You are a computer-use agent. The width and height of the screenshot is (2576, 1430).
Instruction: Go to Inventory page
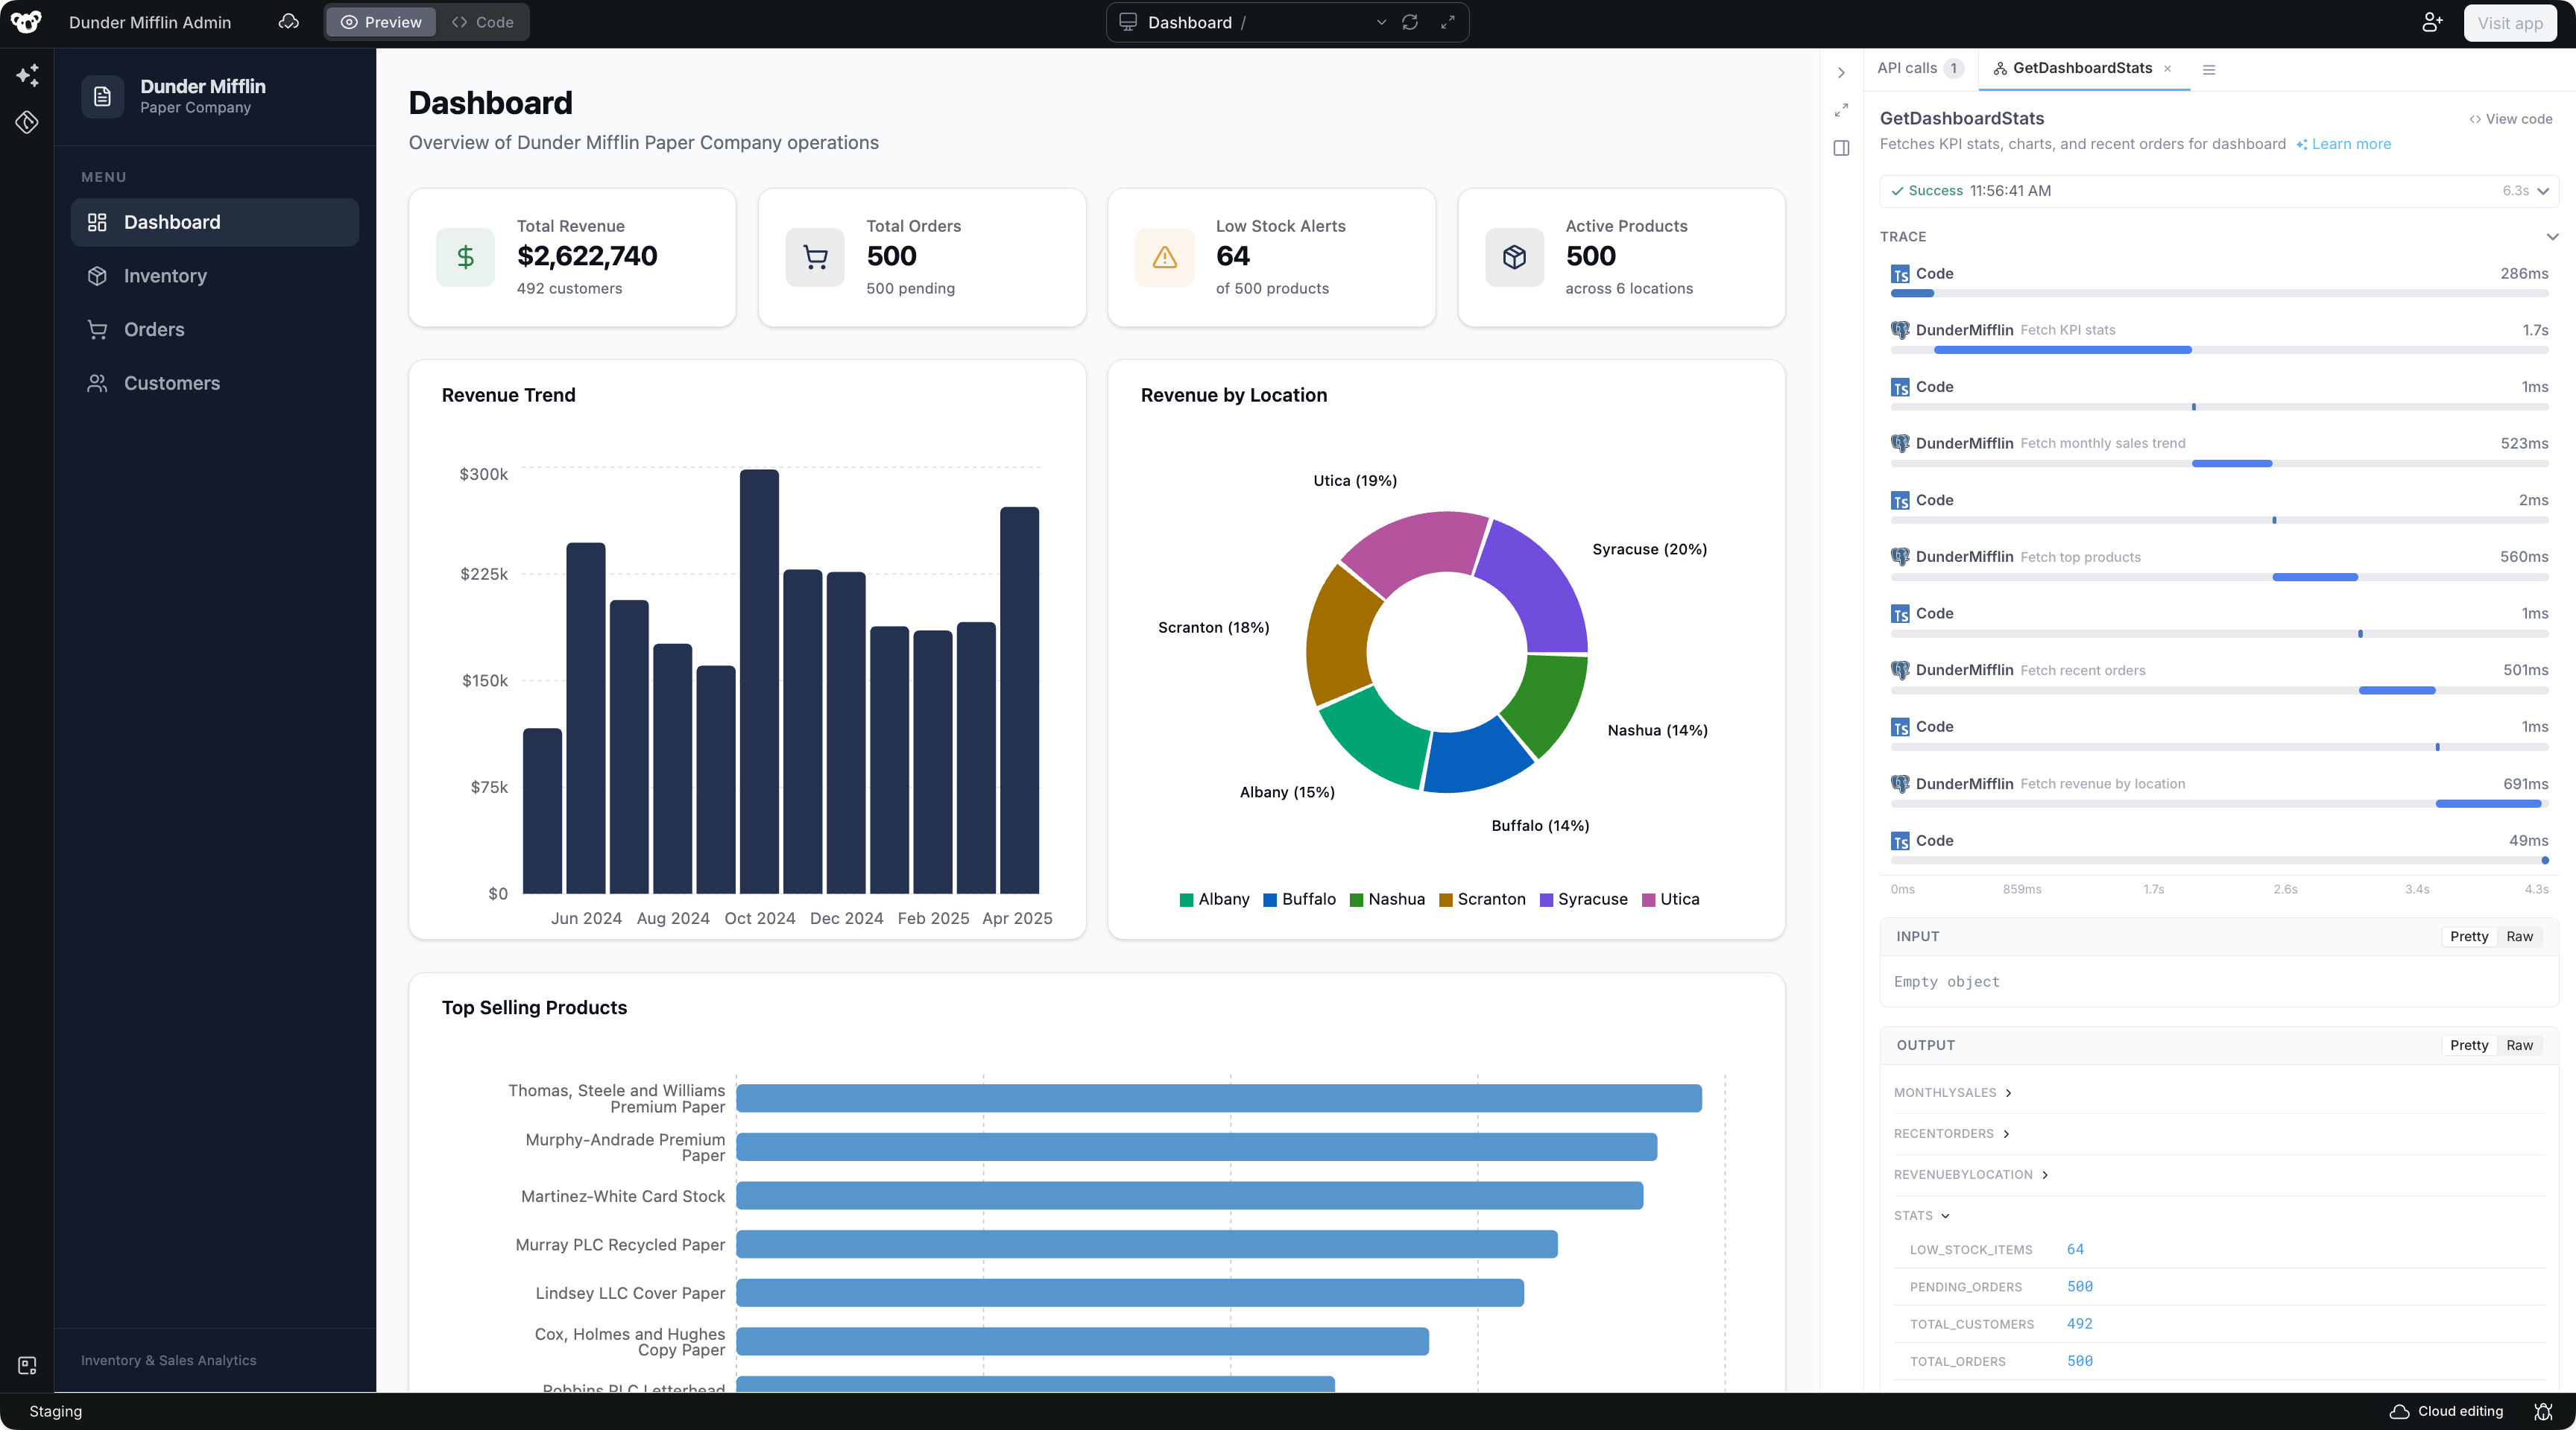click(x=215, y=276)
